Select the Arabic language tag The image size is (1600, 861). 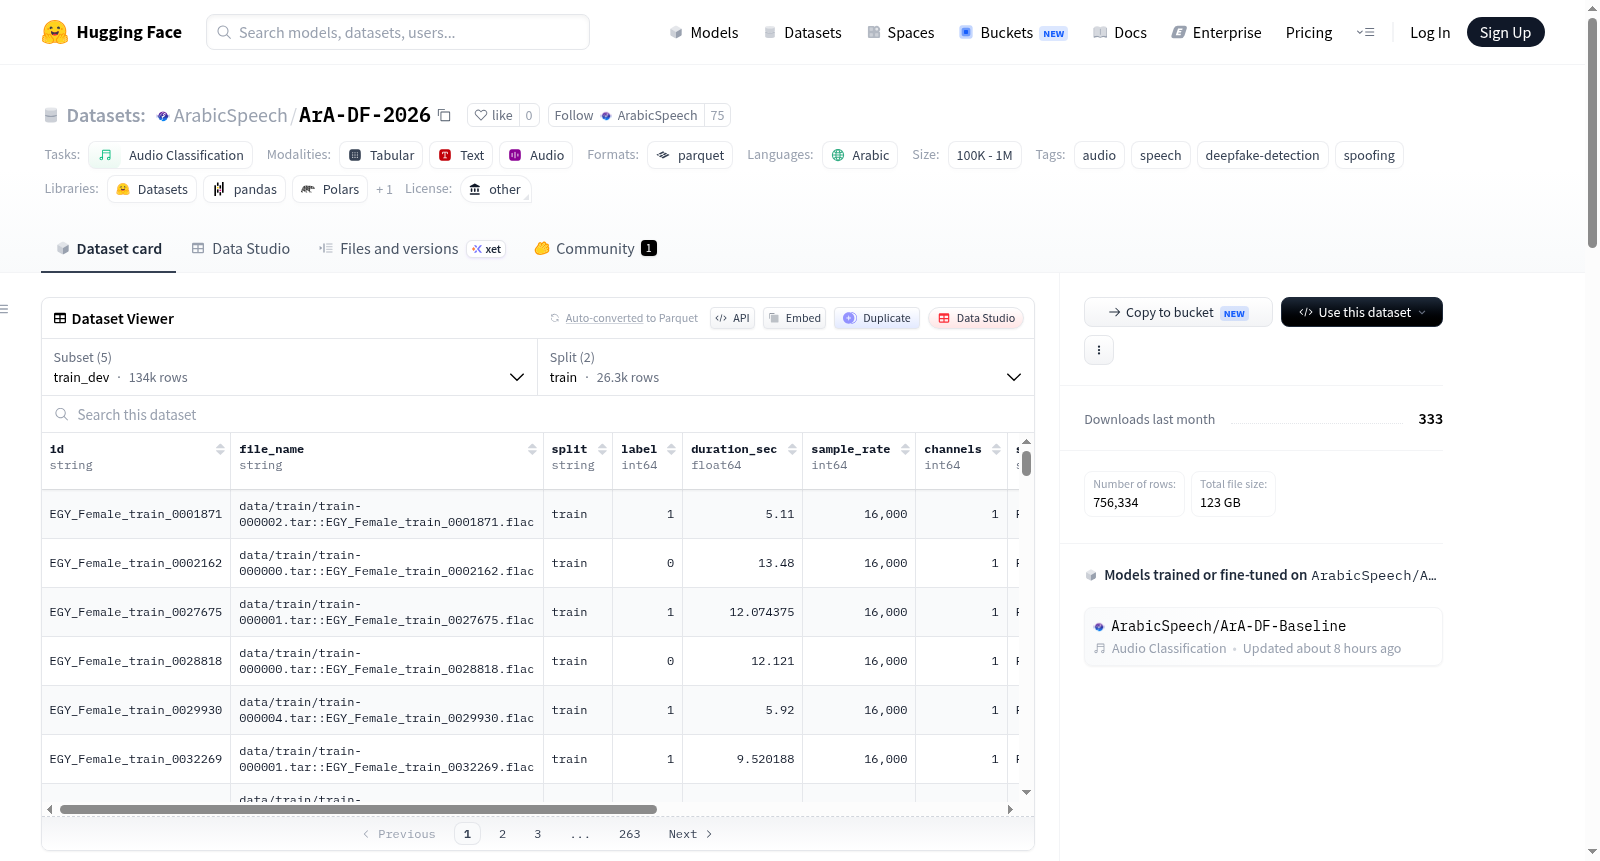coord(860,155)
